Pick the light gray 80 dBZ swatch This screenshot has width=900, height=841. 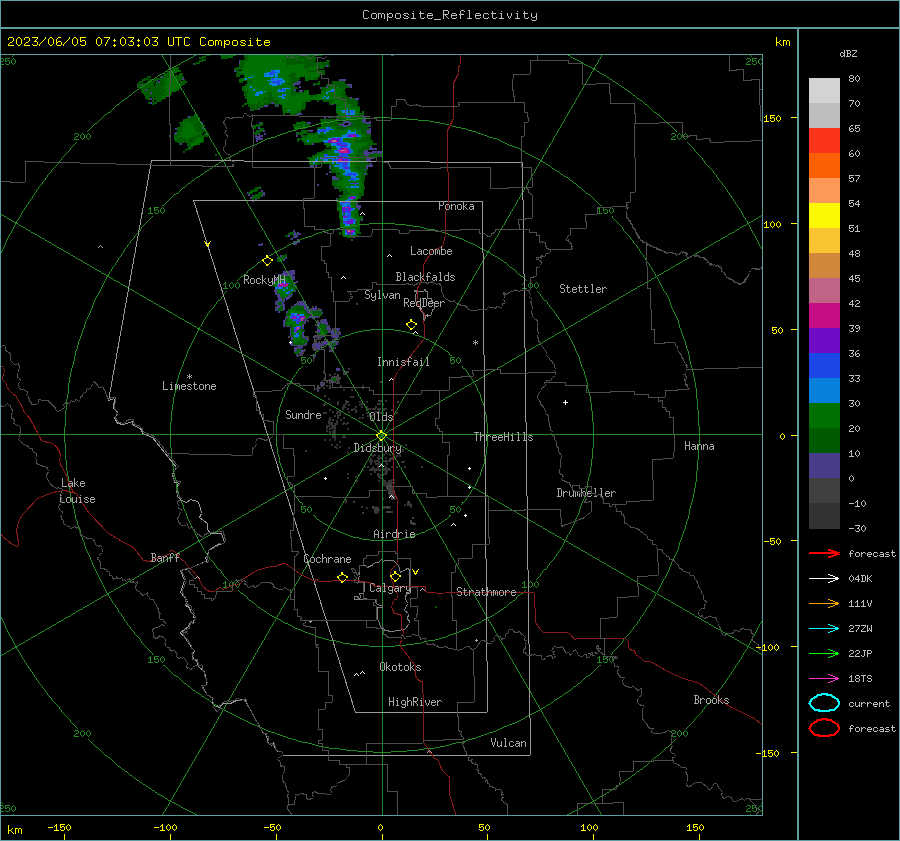pyautogui.click(x=824, y=90)
